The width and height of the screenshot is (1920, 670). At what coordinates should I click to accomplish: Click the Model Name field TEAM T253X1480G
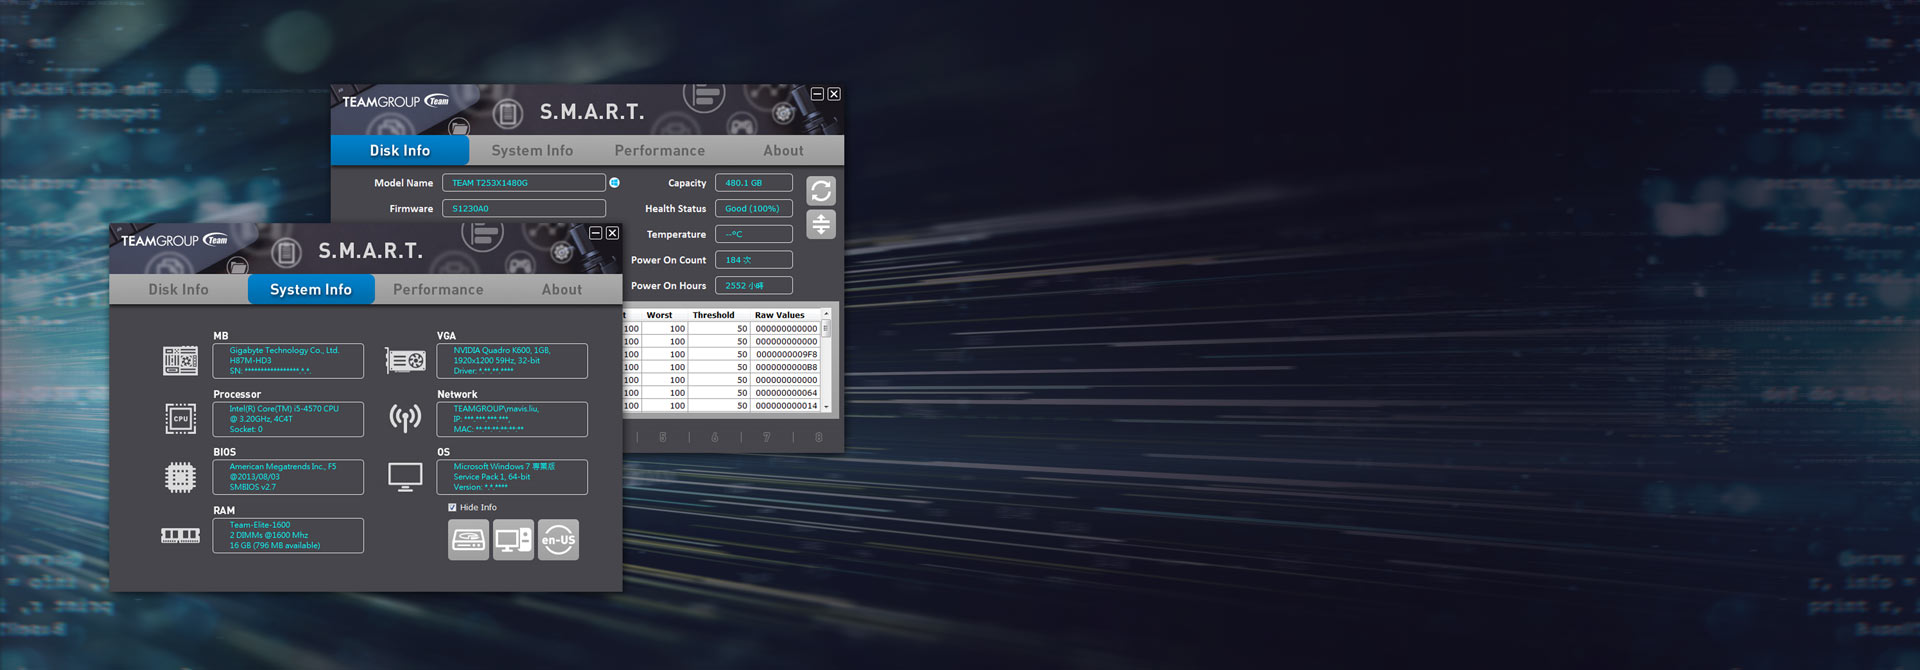point(523,183)
